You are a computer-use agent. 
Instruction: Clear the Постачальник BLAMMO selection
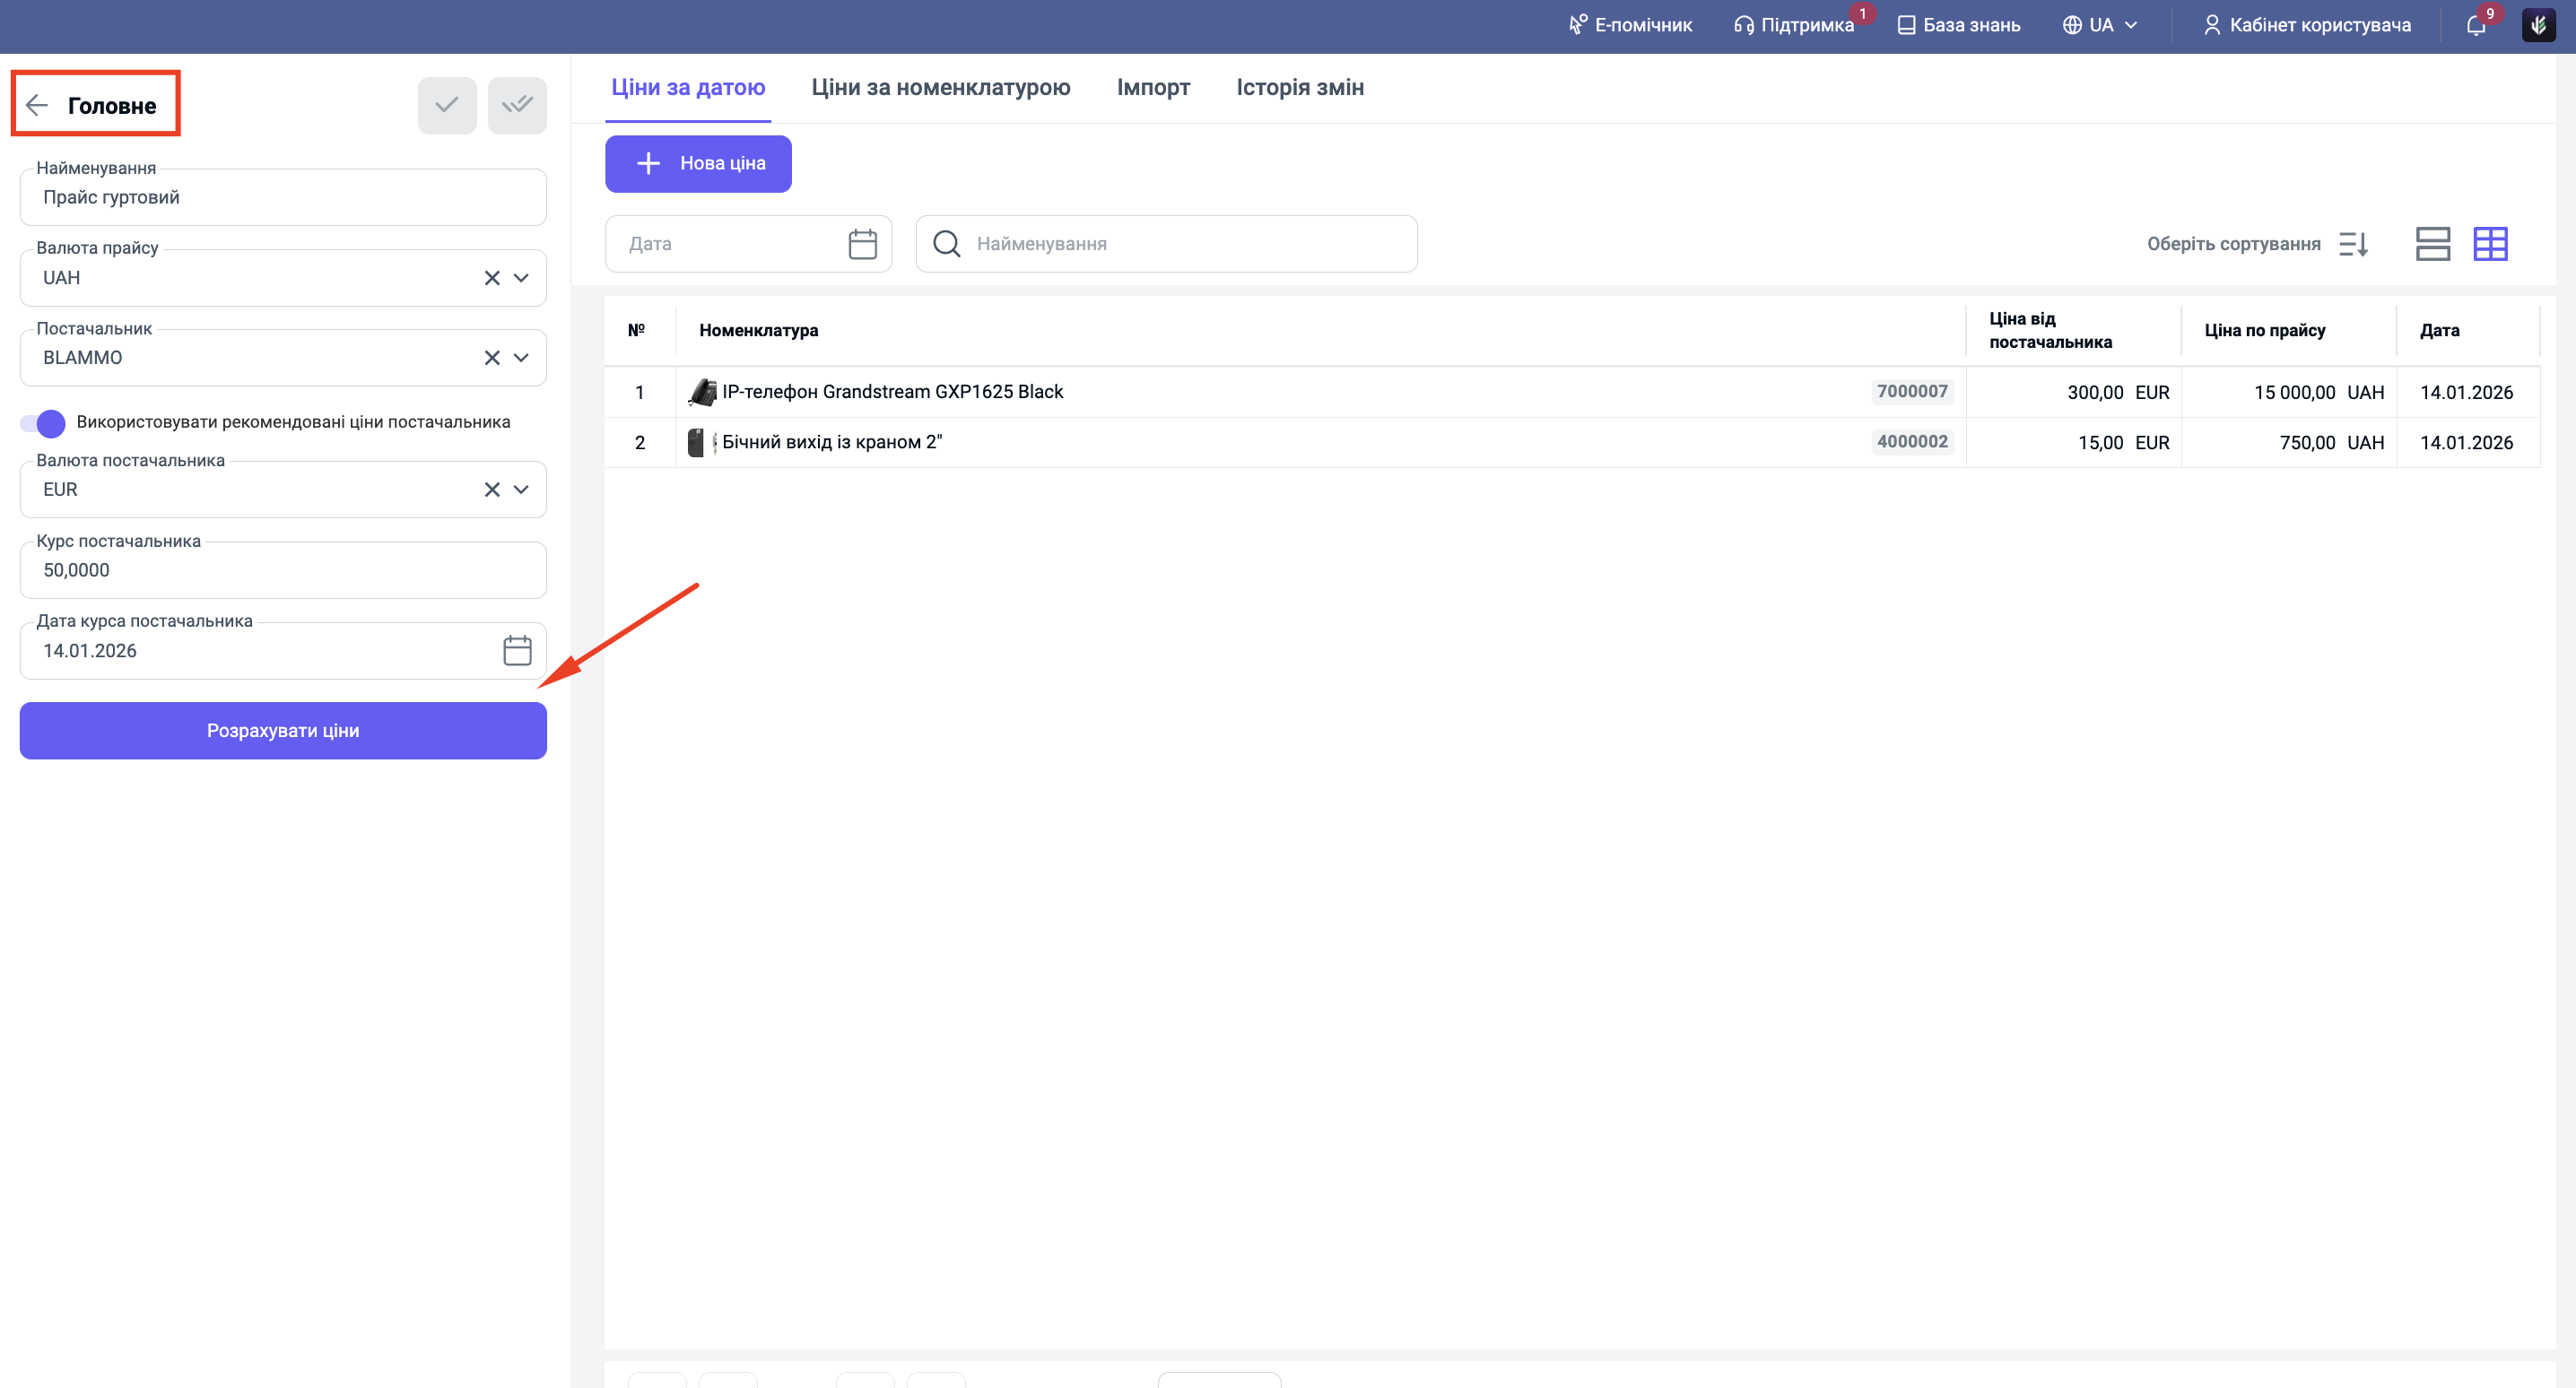[x=492, y=358]
